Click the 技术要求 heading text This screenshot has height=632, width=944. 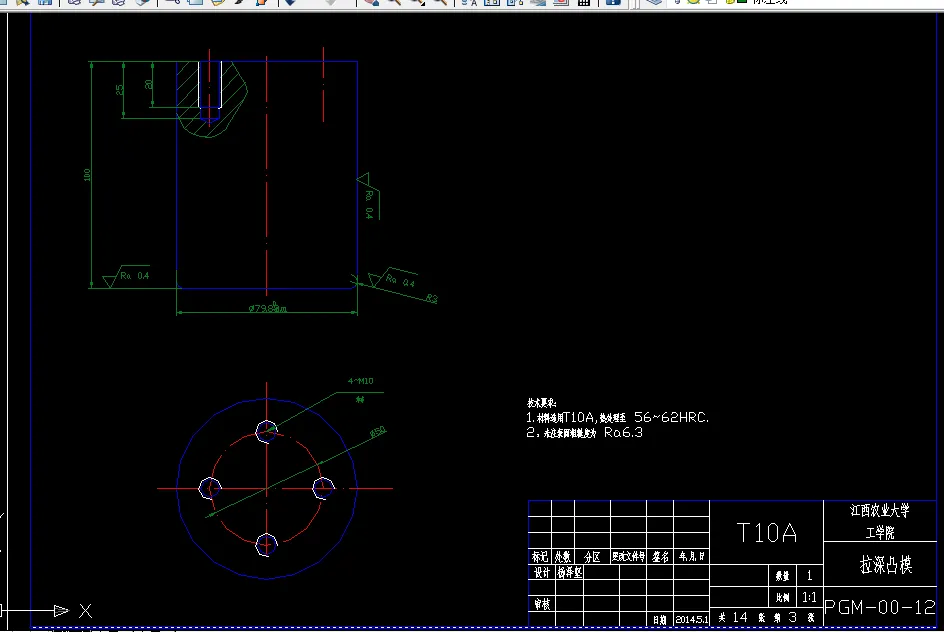541,403
